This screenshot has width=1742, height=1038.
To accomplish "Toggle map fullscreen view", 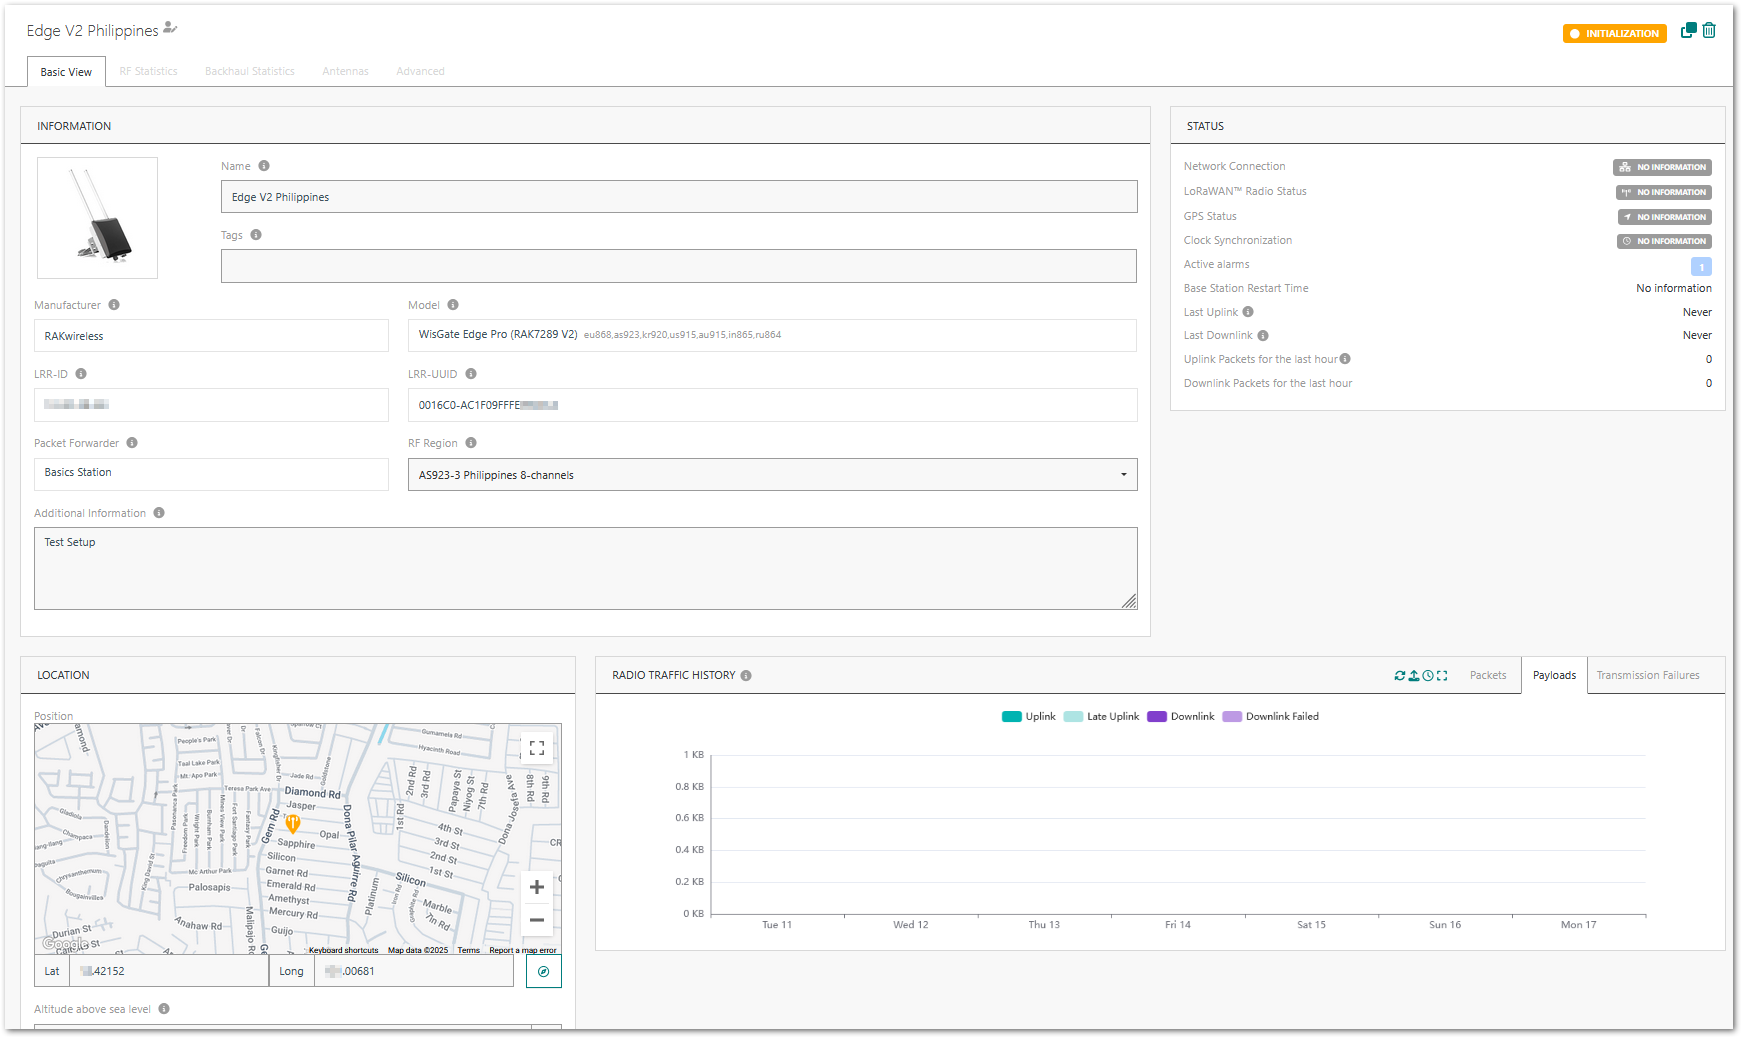I will (x=537, y=748).
